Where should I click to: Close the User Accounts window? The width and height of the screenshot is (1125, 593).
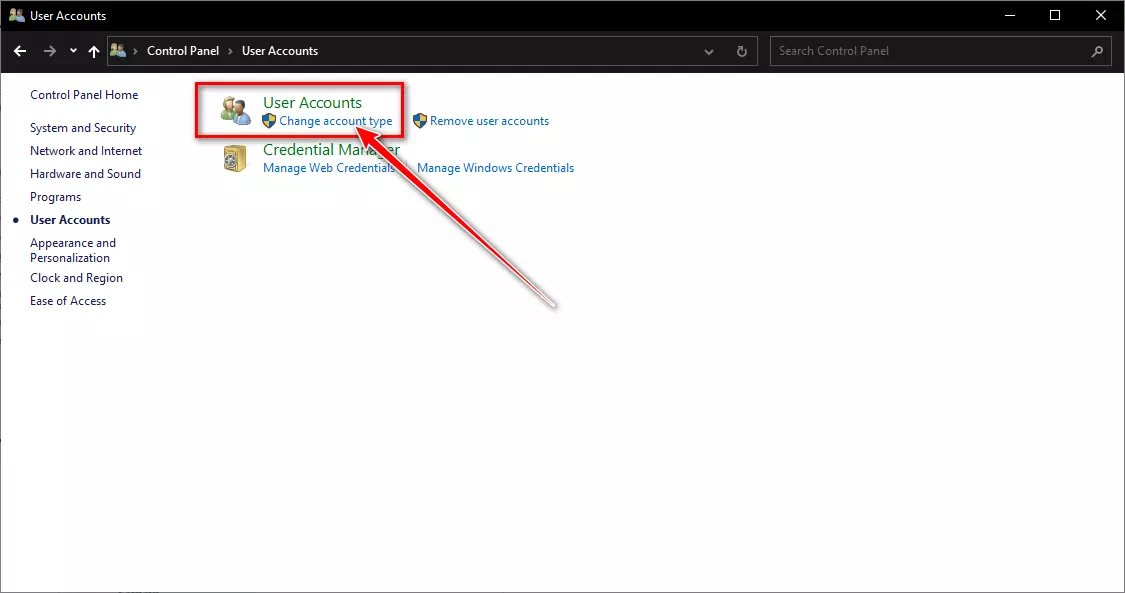point(1101,15)
